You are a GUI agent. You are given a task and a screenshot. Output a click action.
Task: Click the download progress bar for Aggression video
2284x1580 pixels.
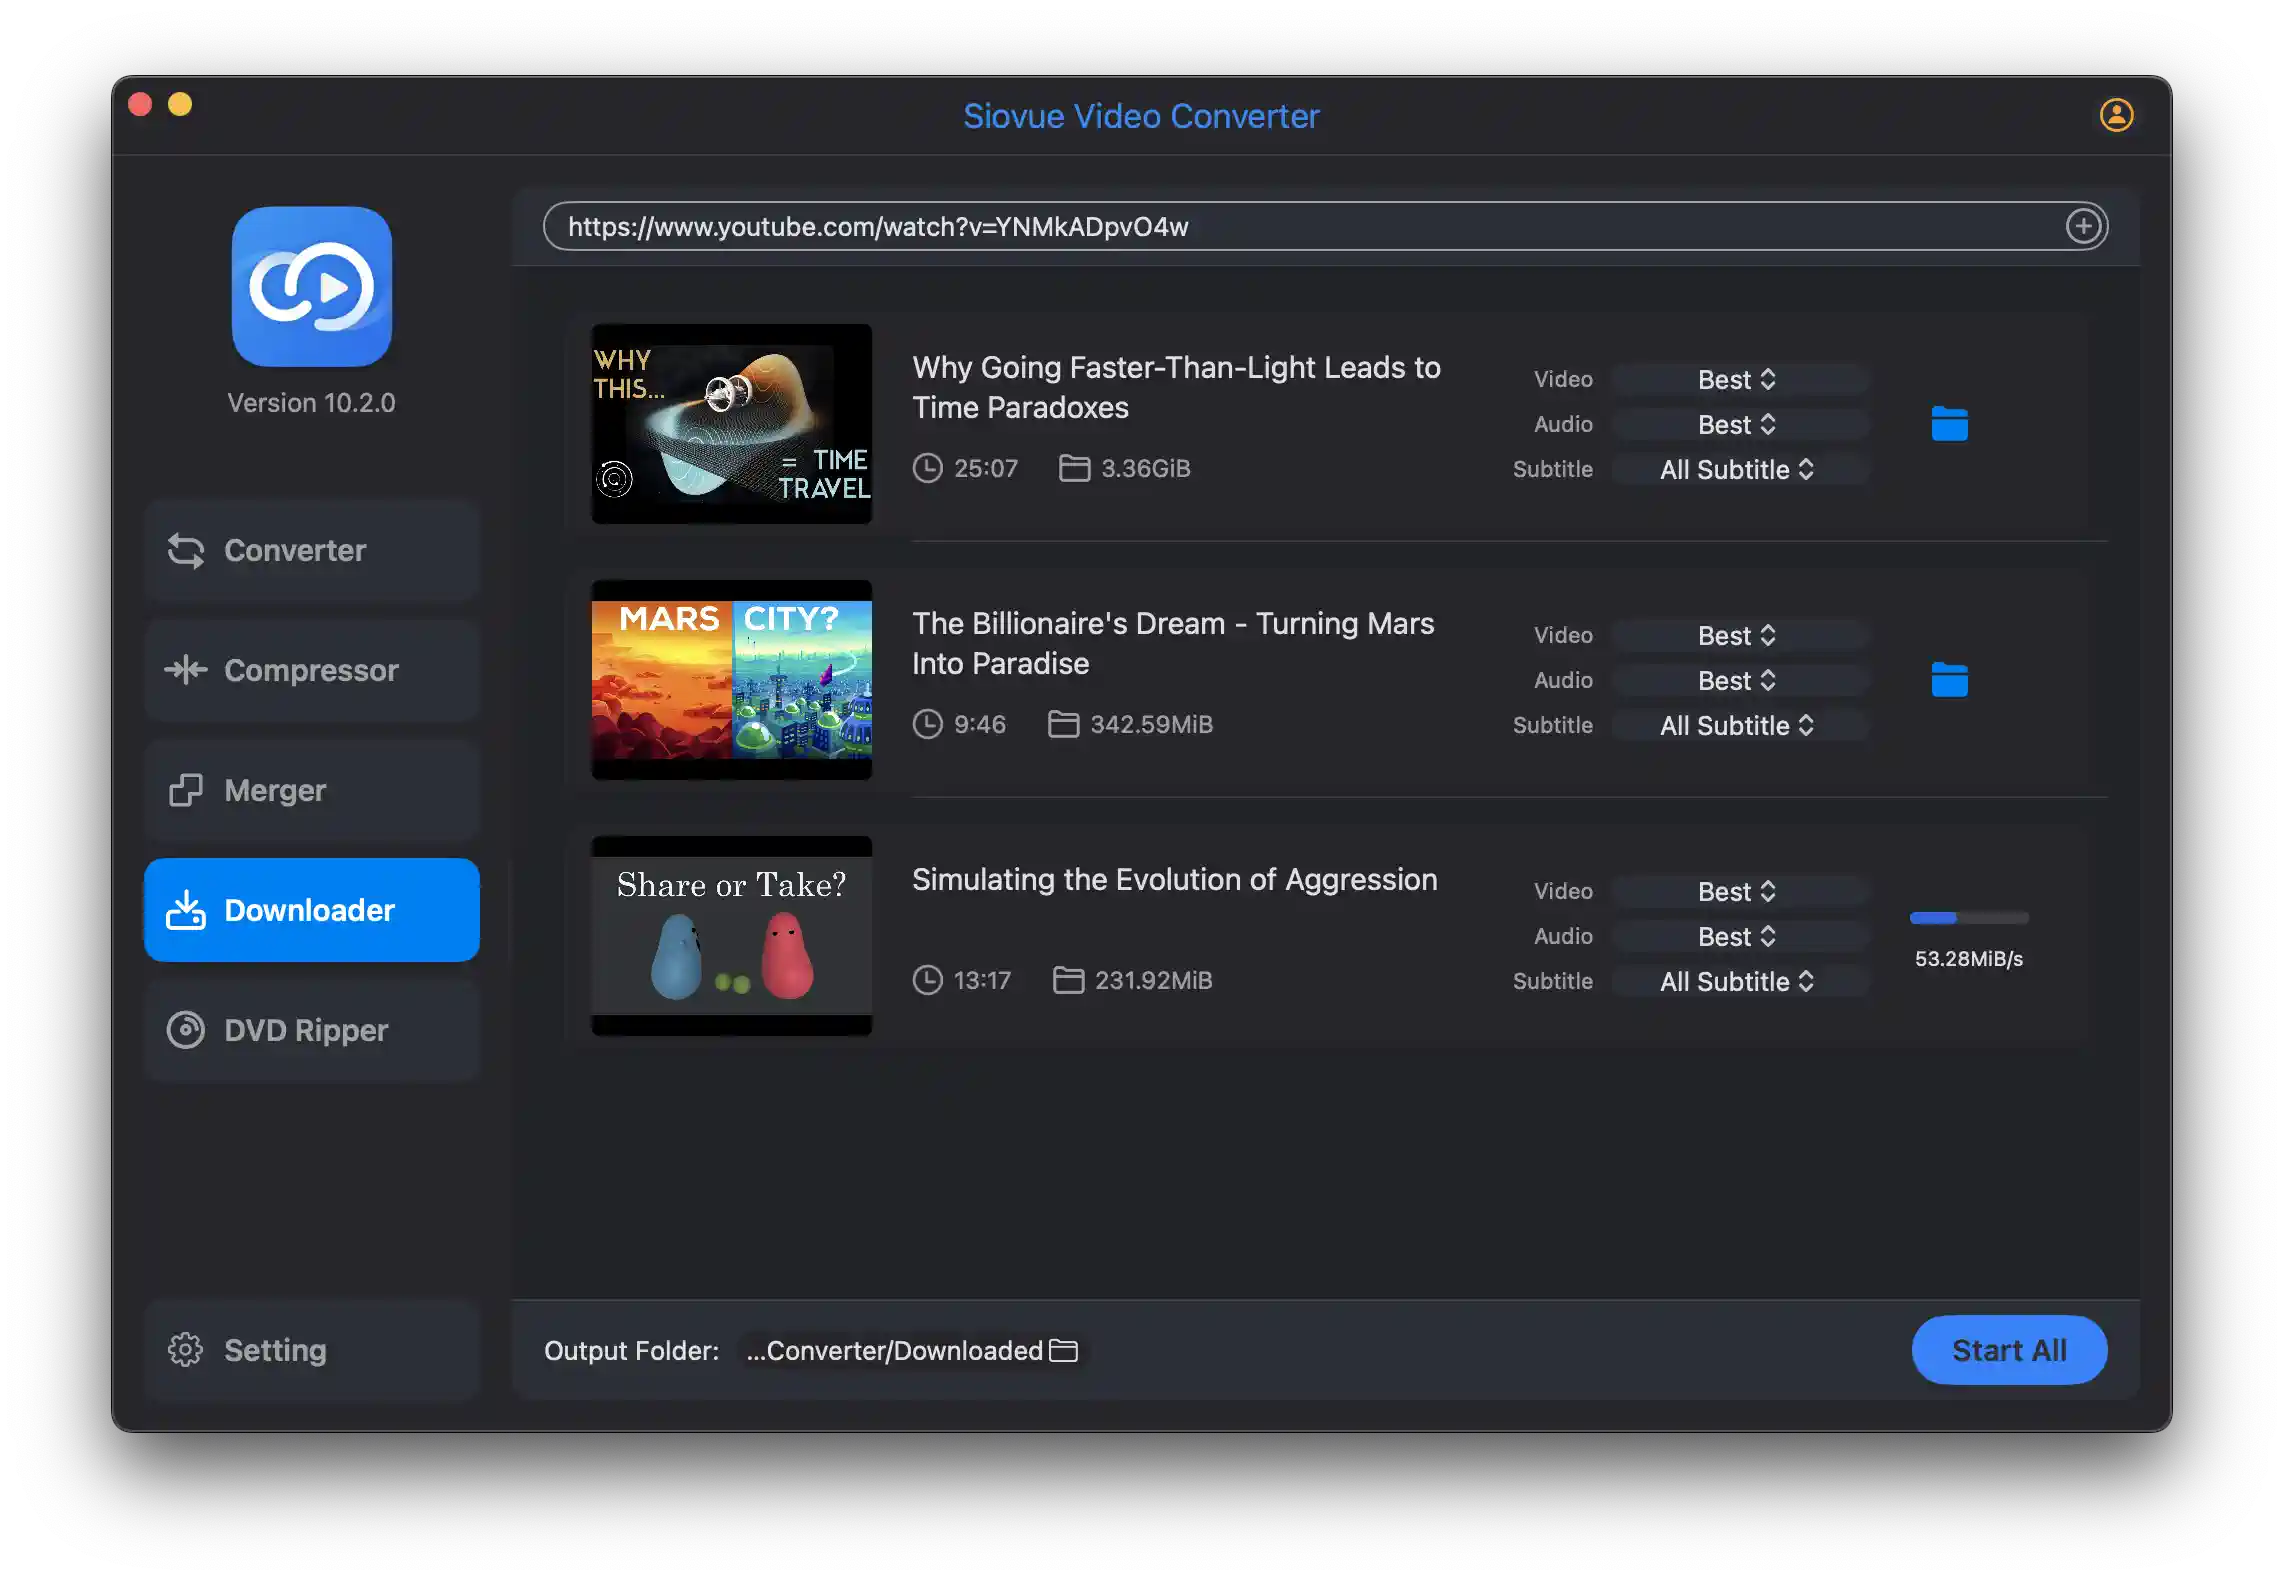tap(1968, 917)
